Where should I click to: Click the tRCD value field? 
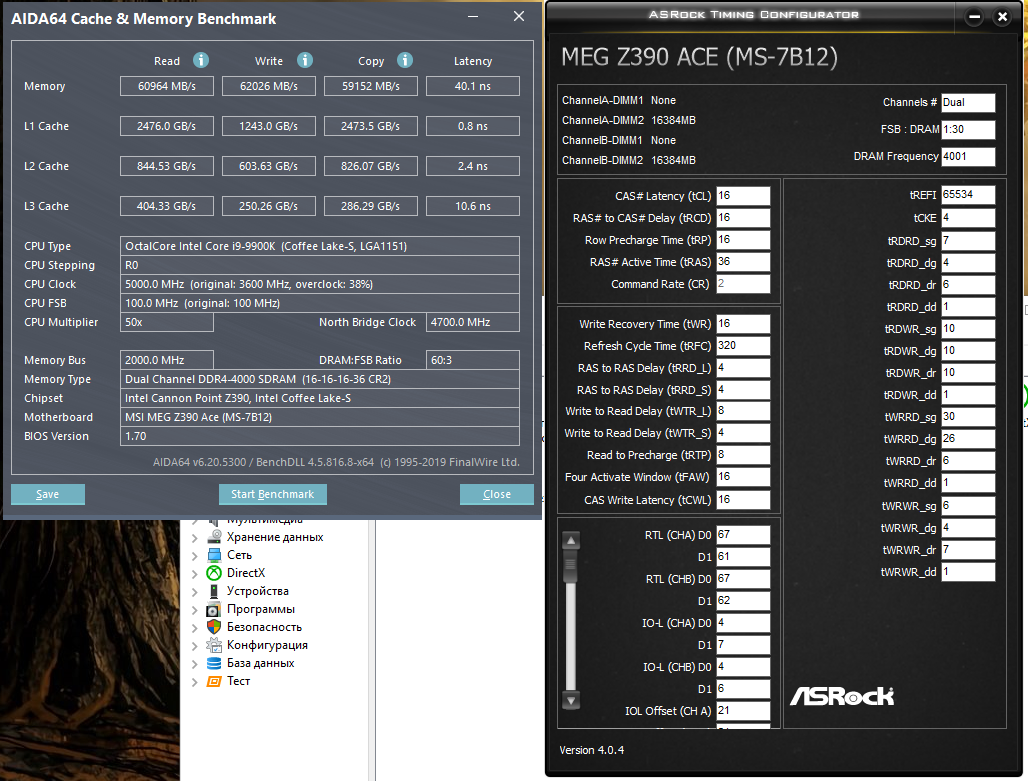(x=743, y=218)
